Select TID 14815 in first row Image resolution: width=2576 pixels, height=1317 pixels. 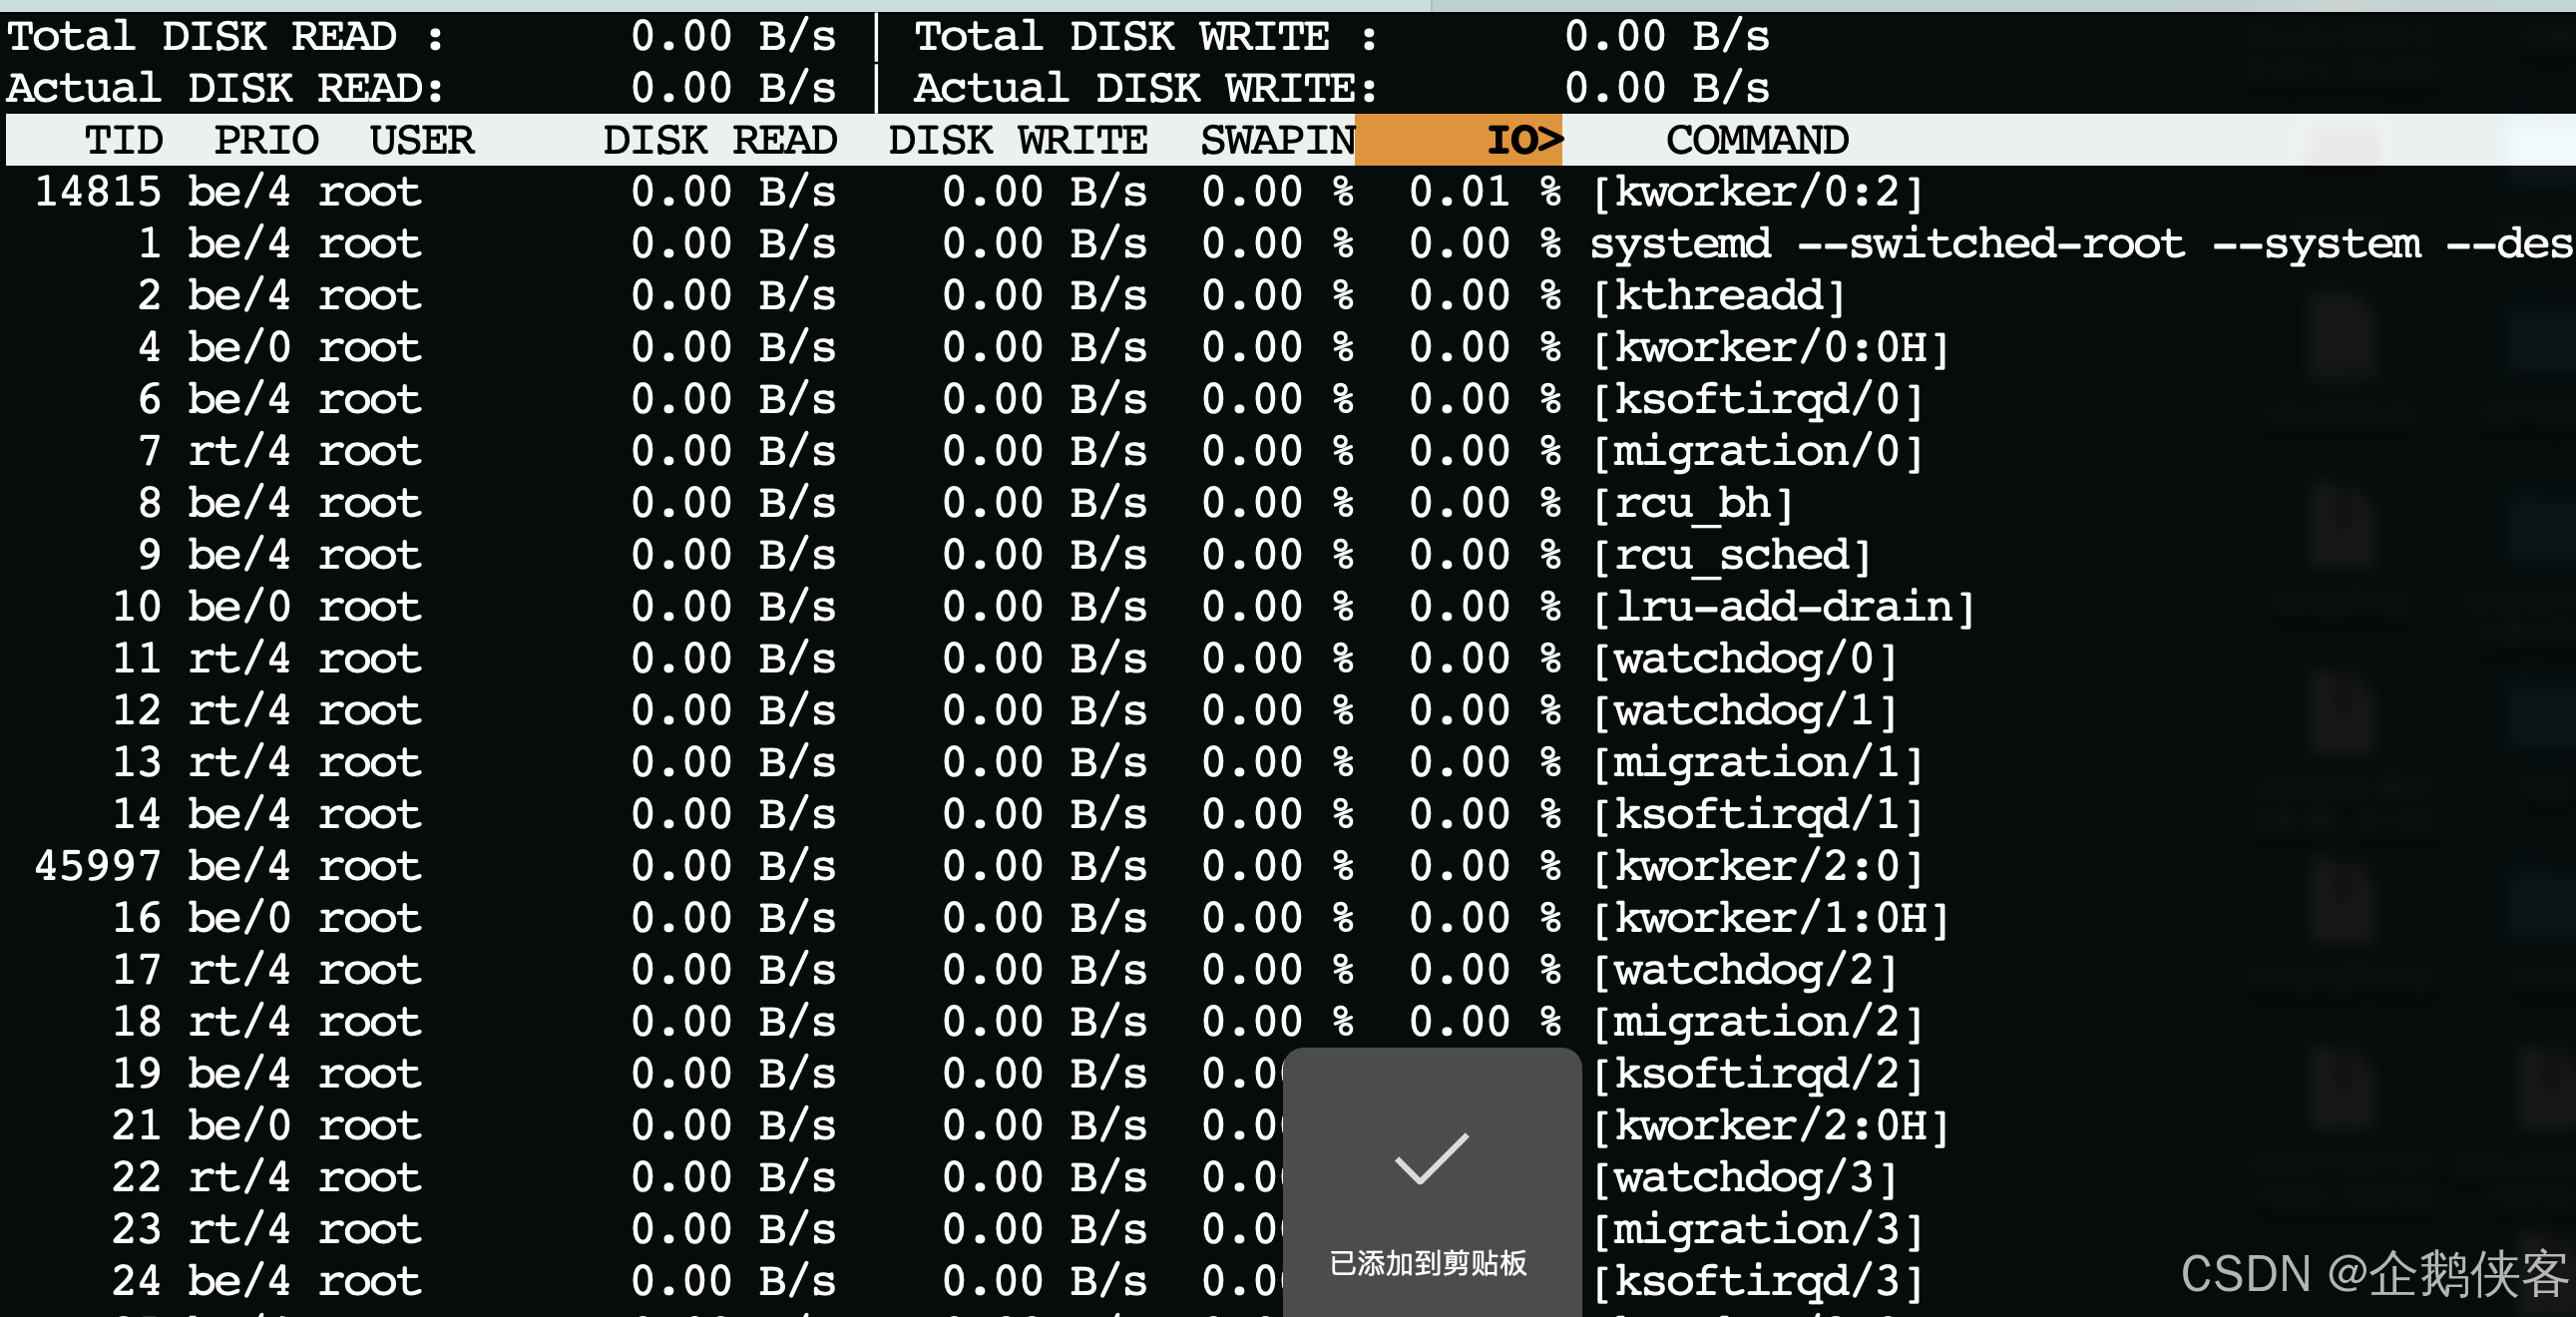[x=97, y=192]
